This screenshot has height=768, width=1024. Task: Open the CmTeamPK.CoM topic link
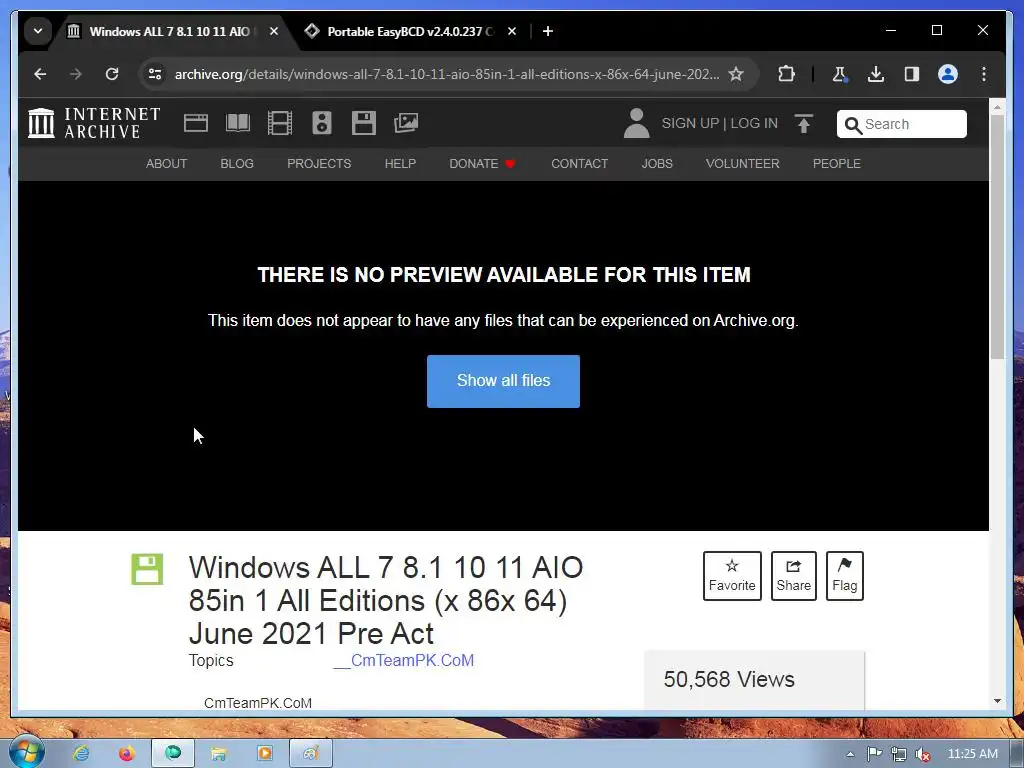(404, 660)
